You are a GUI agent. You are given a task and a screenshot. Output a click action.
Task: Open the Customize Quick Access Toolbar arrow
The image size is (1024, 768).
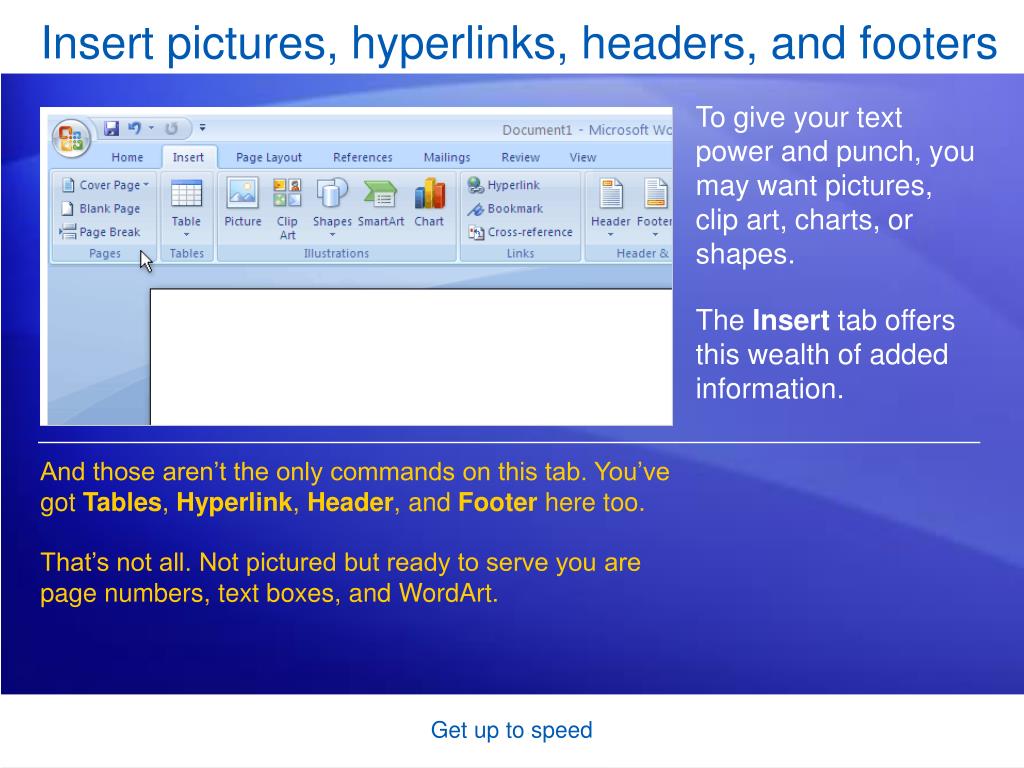(202, 128)
